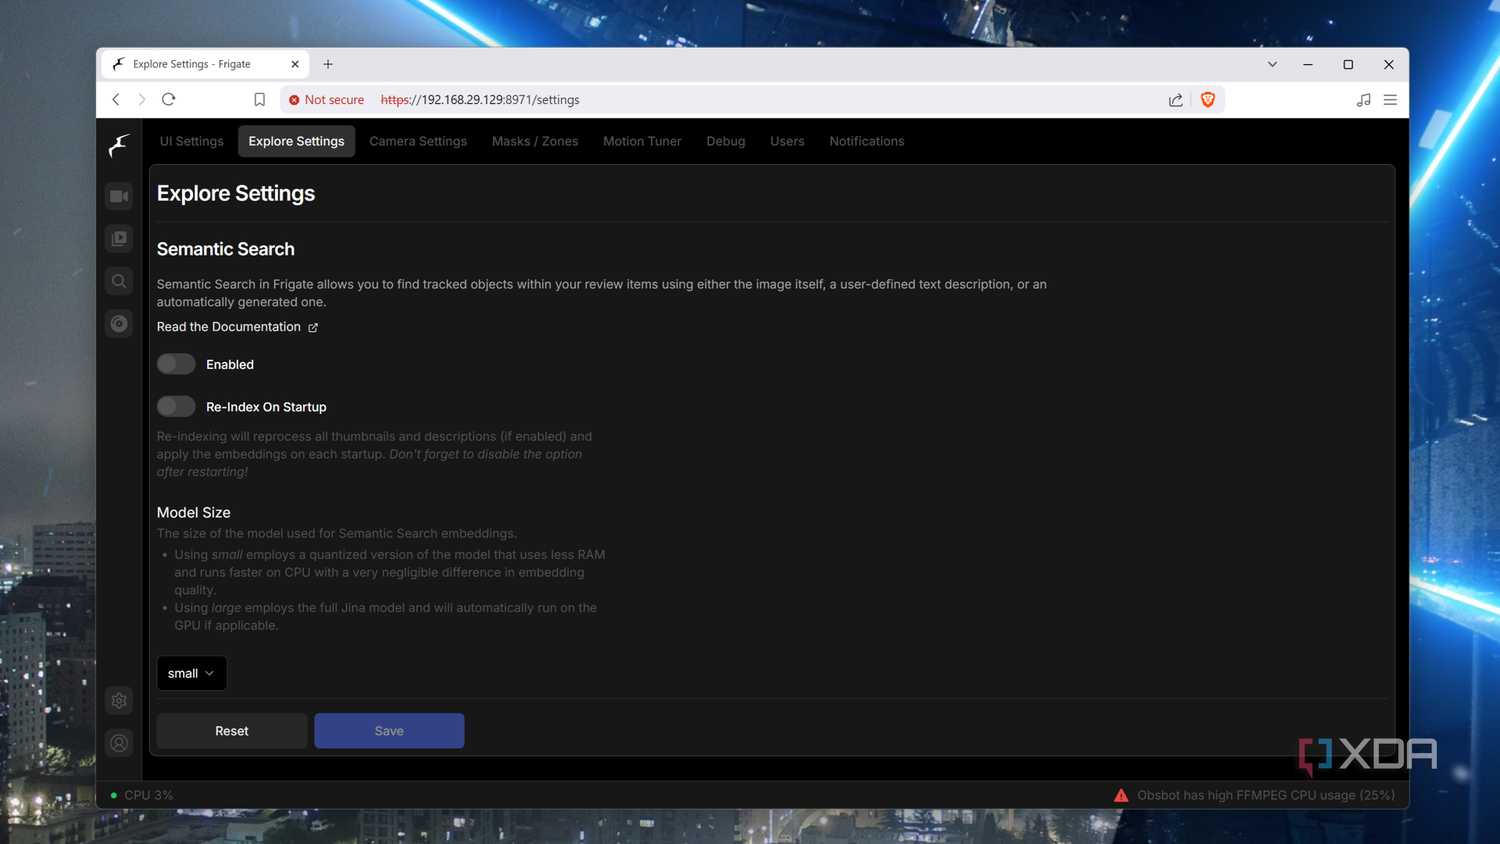Viewport: 1500px width, 844px height.
Task: Open the small model size dropdown
Action: (191, 673)
